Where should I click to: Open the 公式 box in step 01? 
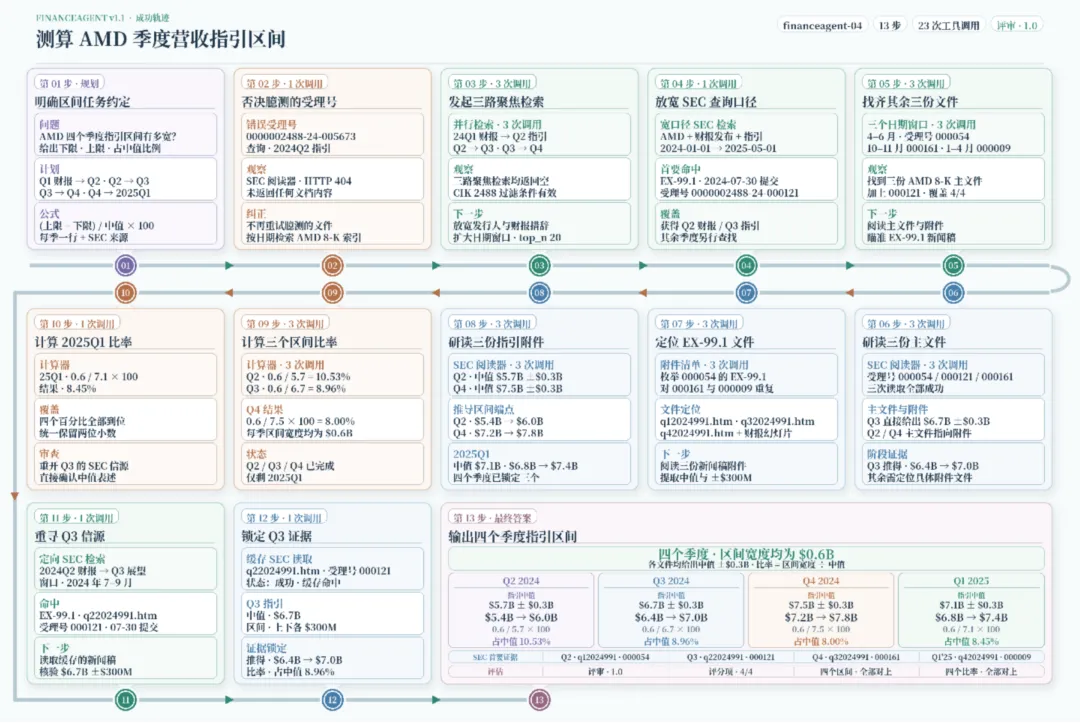click(125, 224)
